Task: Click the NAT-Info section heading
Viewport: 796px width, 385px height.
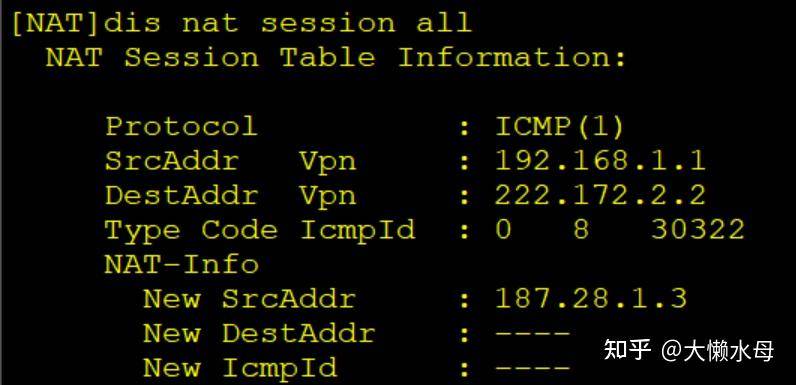Action: 181,264
